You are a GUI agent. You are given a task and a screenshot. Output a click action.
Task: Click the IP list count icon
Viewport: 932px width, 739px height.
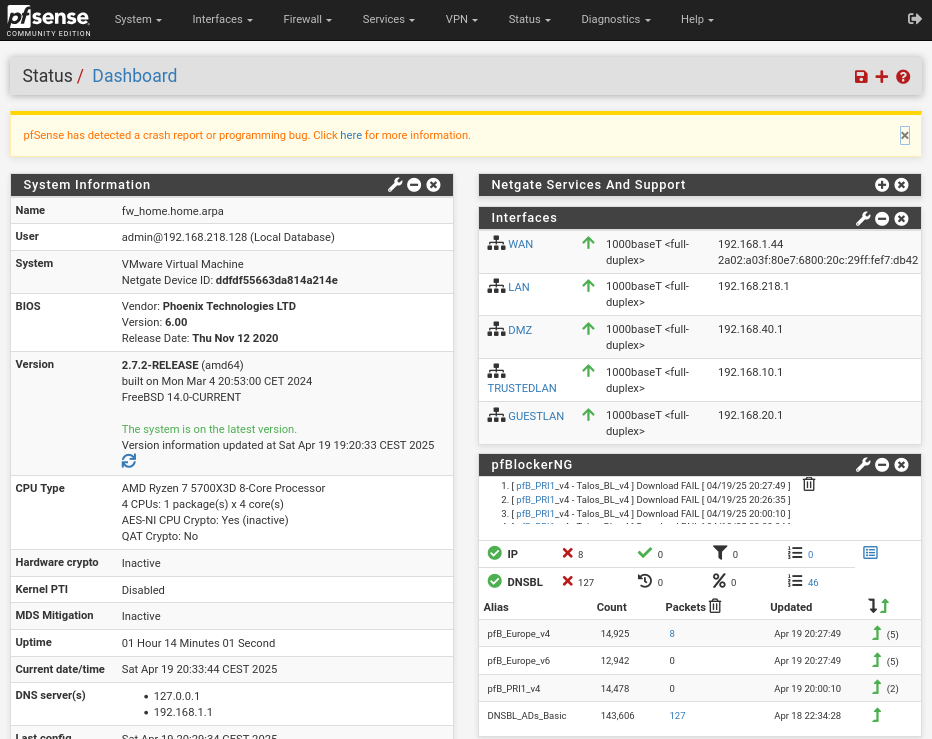click(x=795, y=553)
